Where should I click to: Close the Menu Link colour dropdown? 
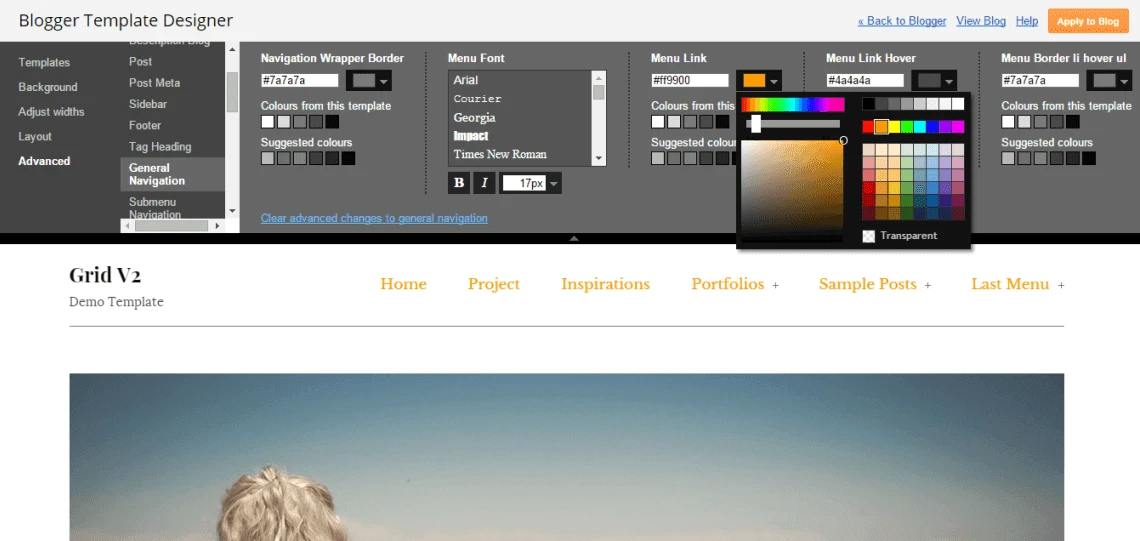pos(759,81)
